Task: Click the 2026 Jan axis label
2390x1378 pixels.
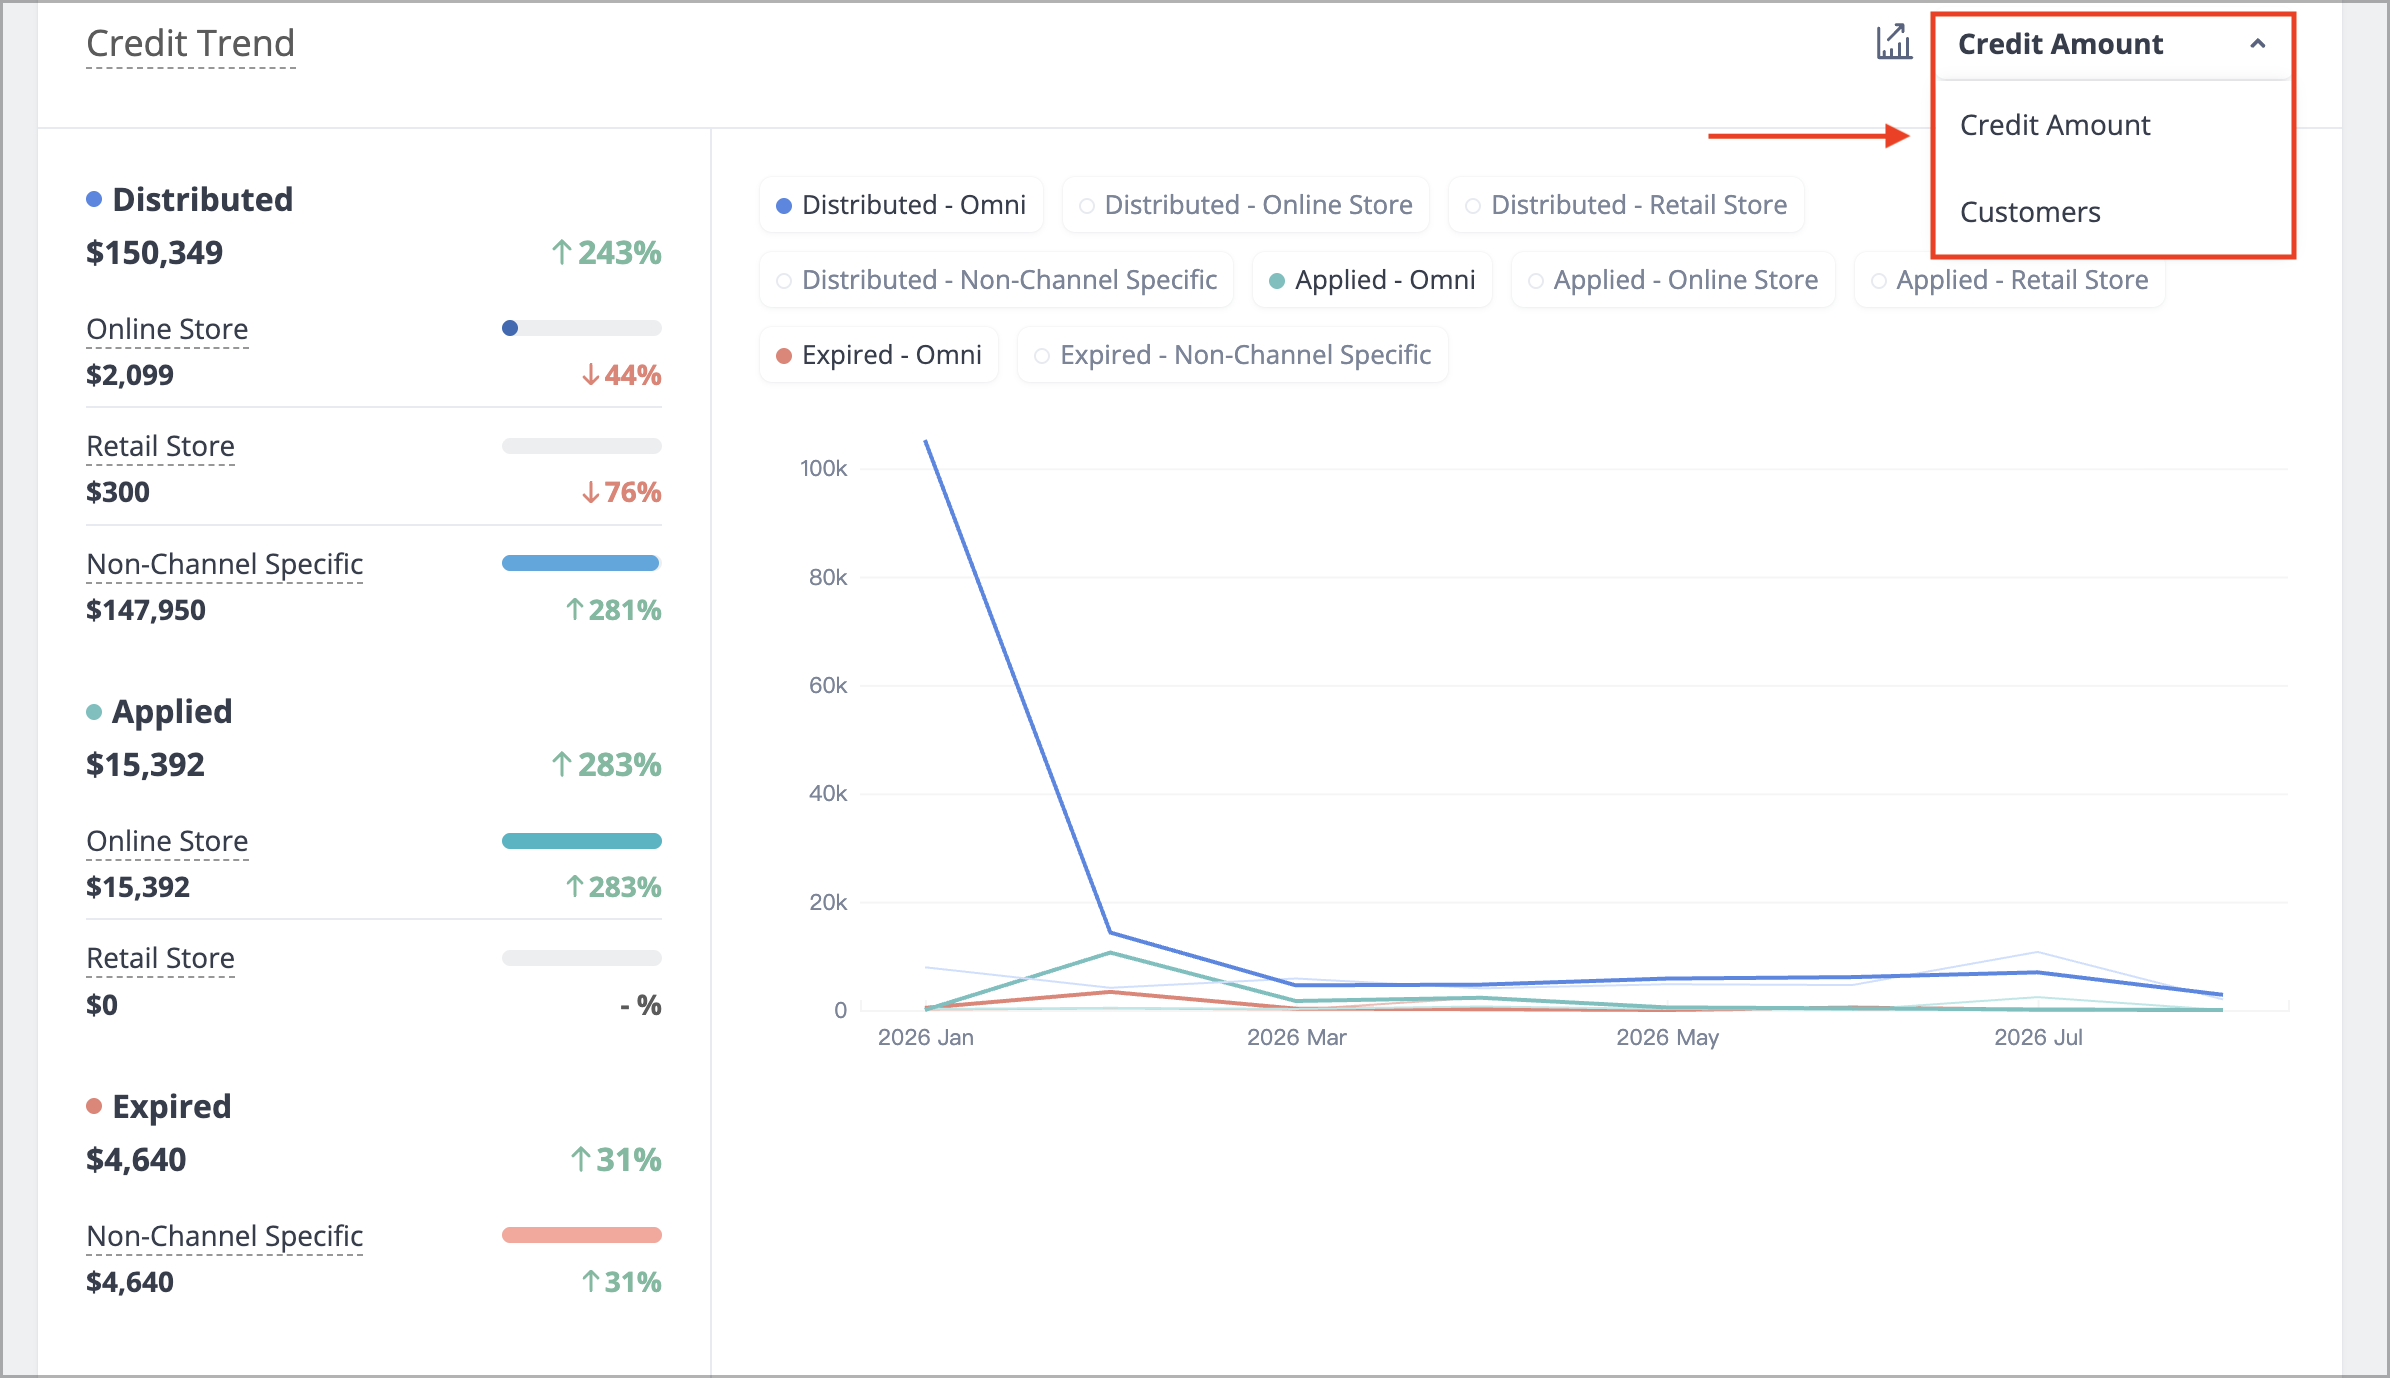Action: (926, 1037)
